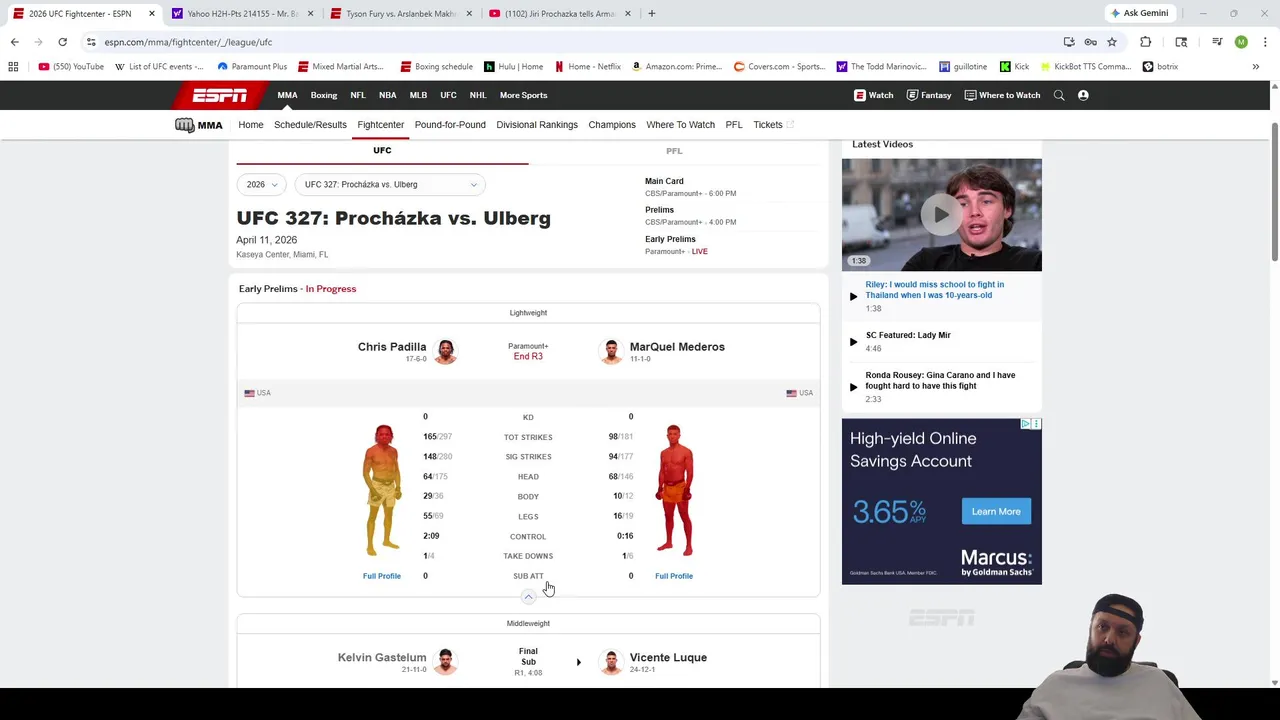1280x720 pixels.
Task: Open a new browser tab with plus icon
Action: (651, 13)
